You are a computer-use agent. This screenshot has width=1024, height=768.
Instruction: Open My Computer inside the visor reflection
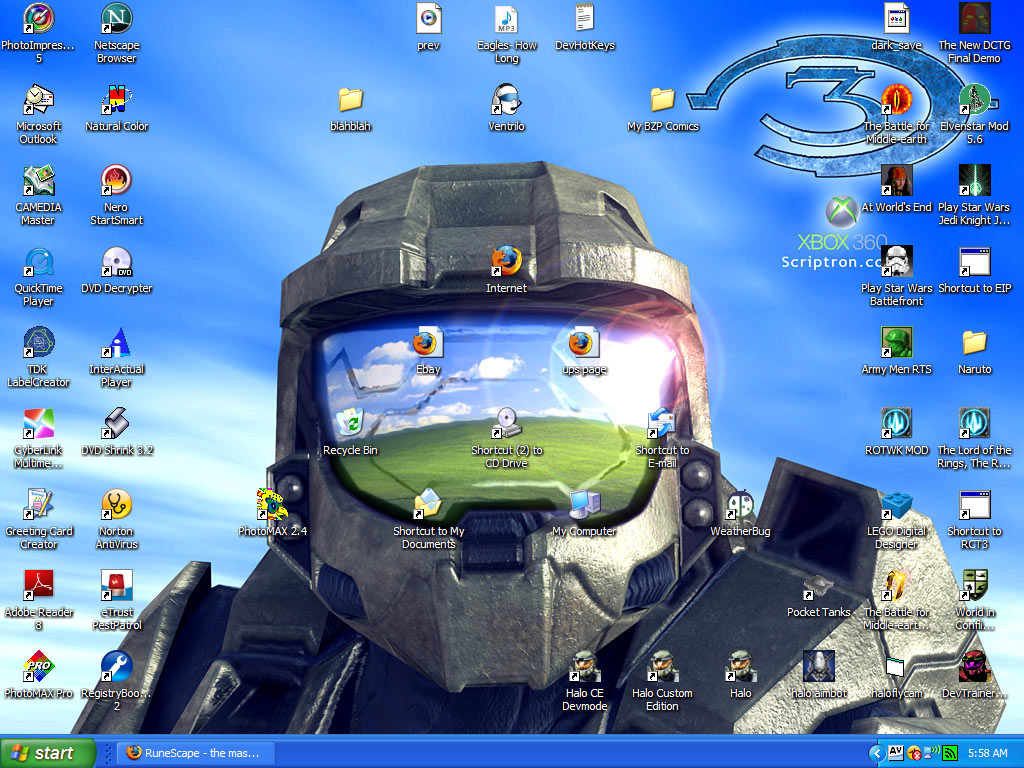pos(585,506)
